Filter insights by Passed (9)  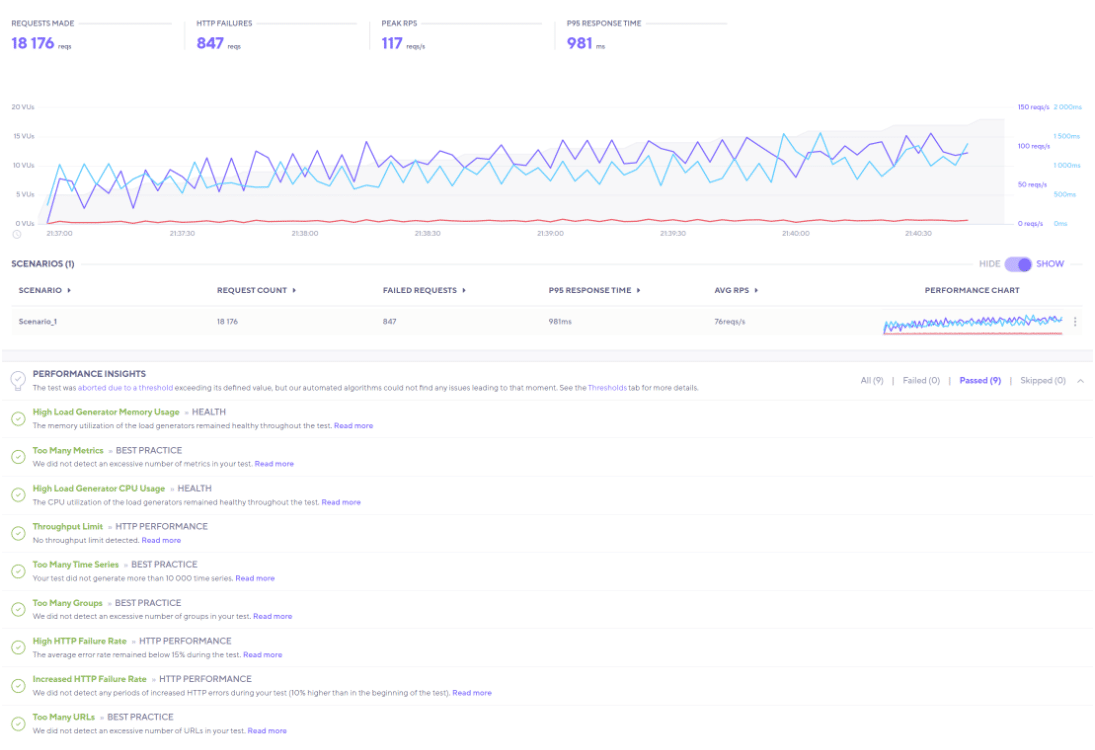coord(980,381)
